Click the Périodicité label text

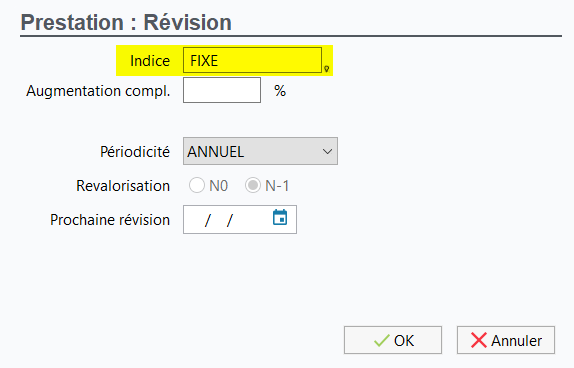pos(135,152)
